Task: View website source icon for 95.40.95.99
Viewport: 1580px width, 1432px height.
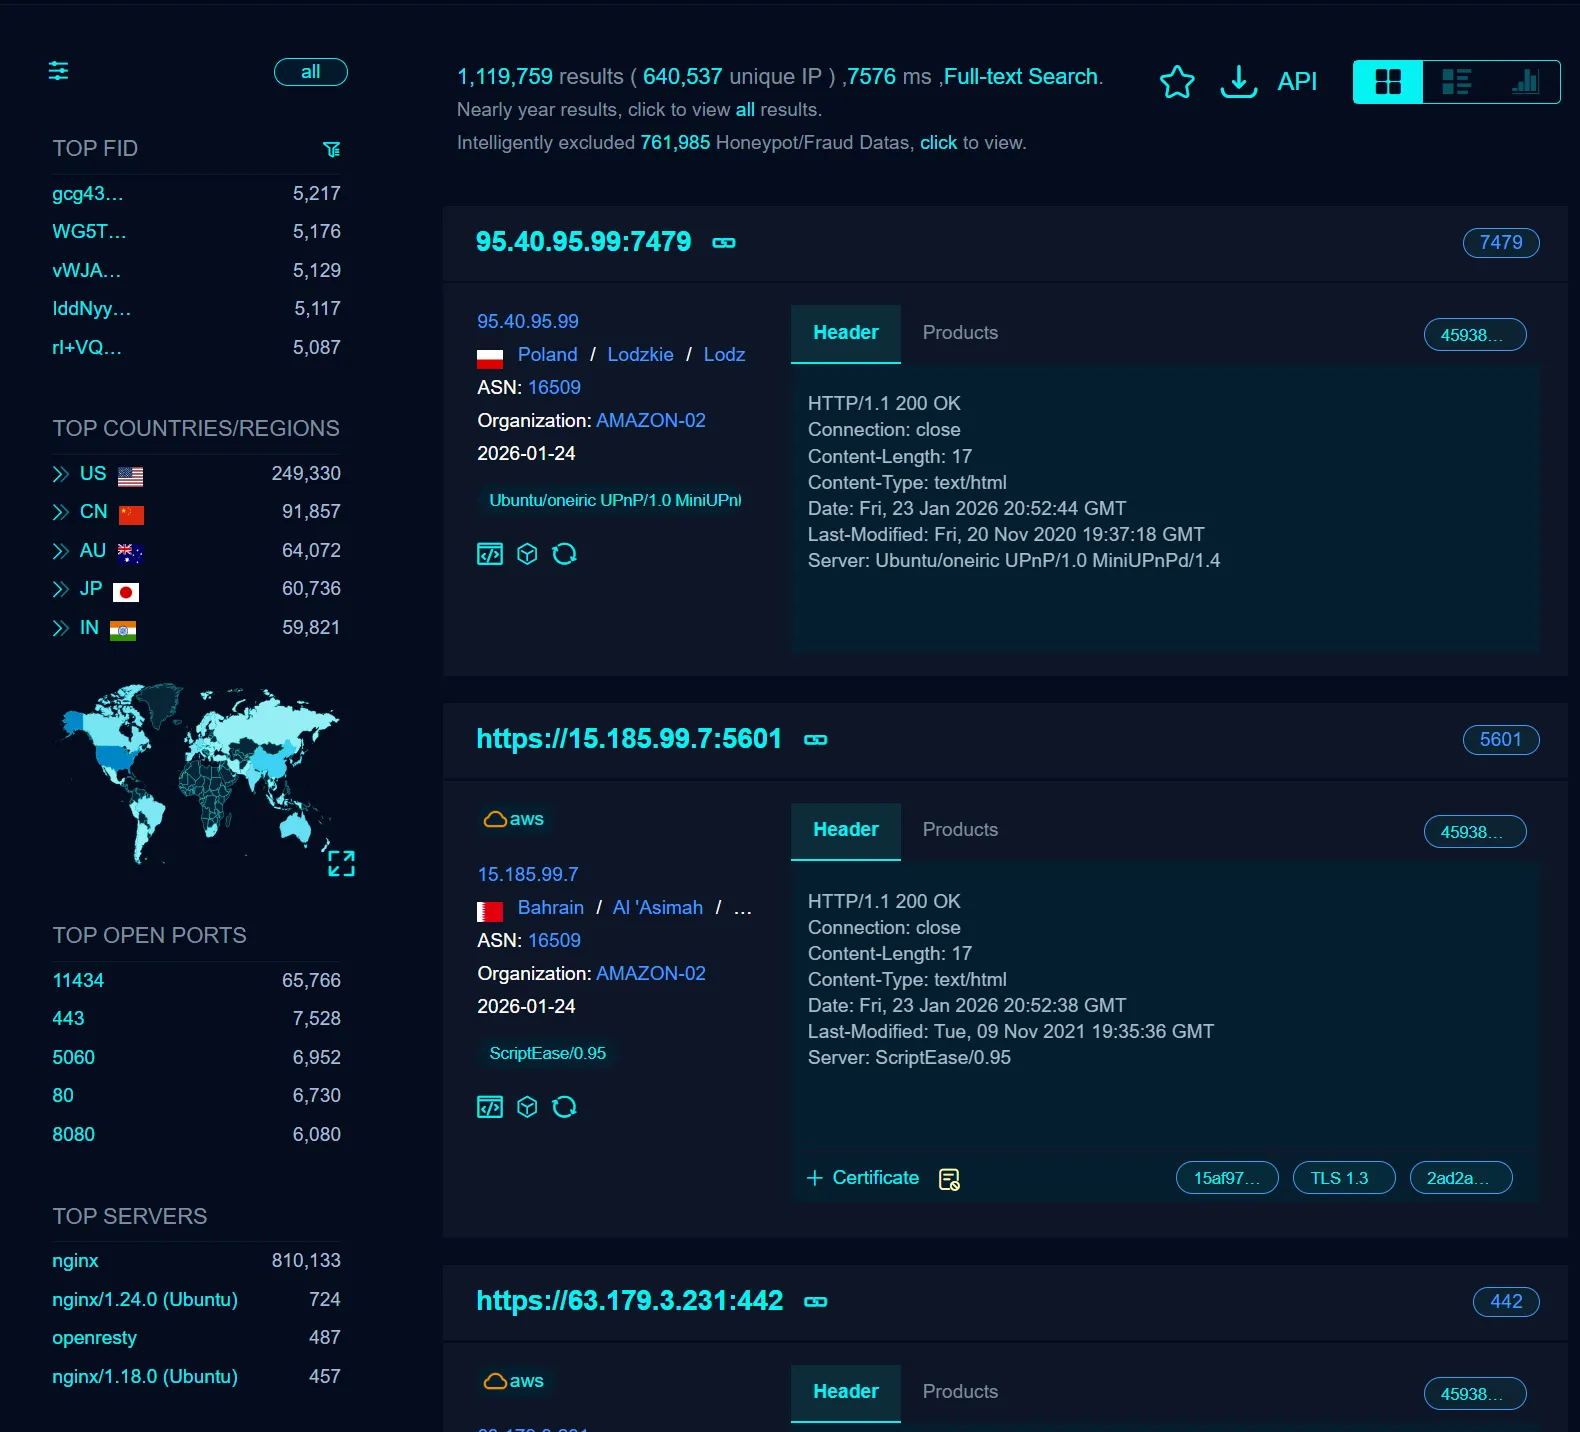Action: (x=490, y=554)
